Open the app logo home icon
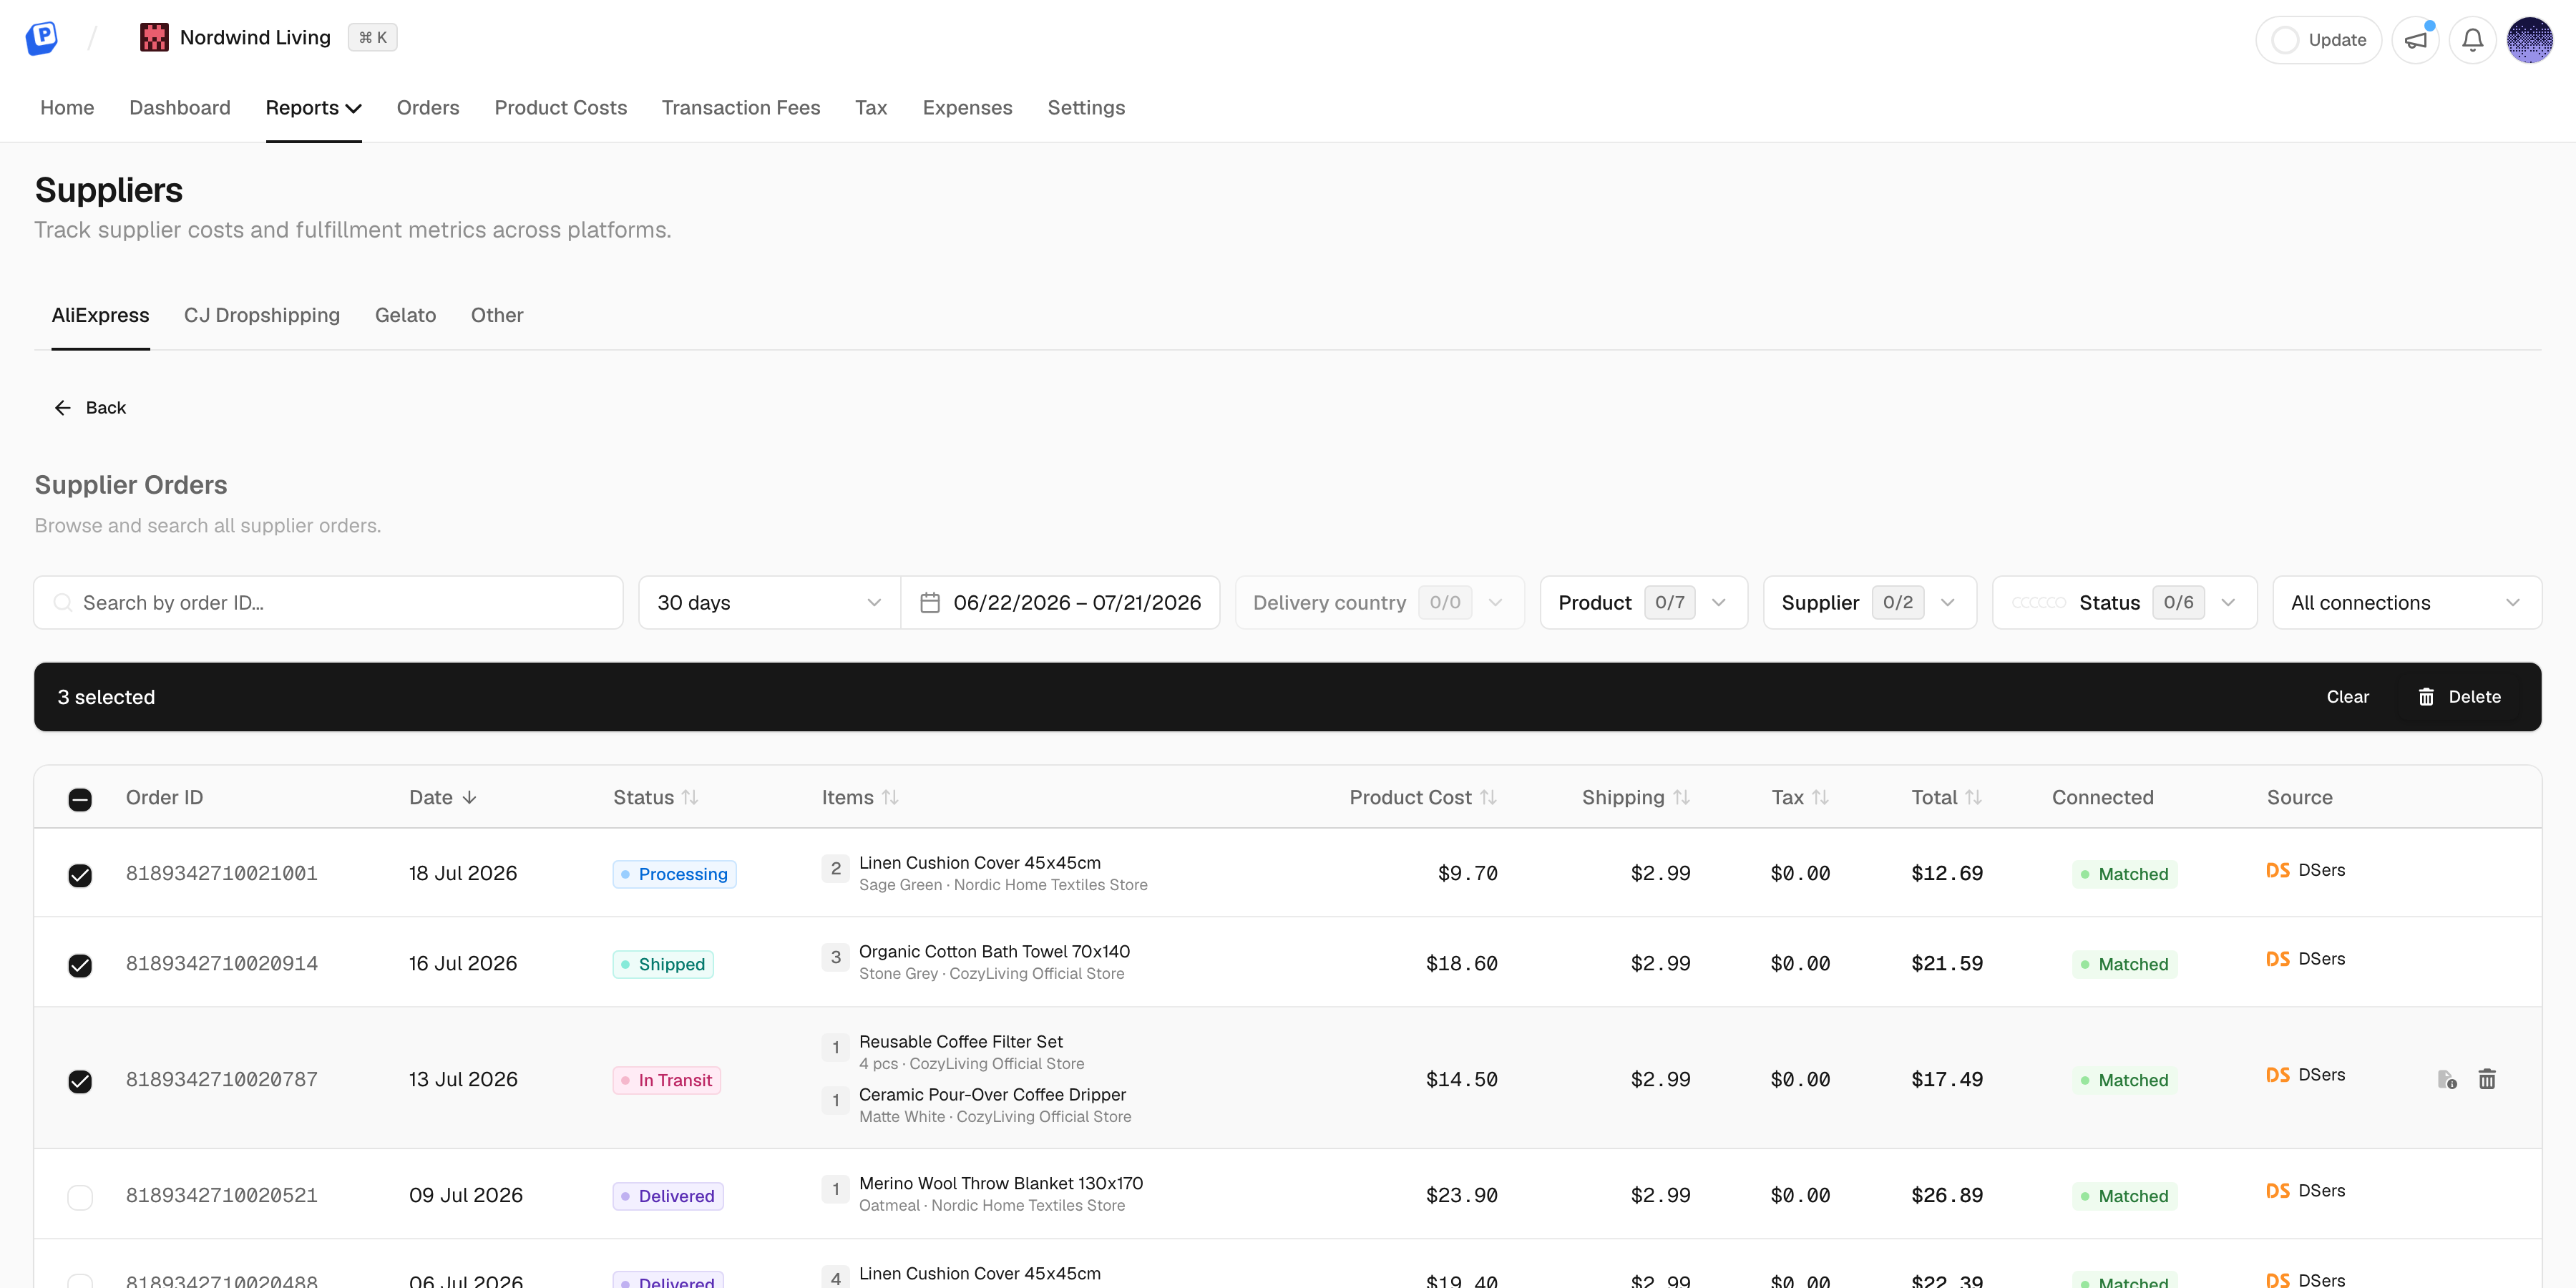The height and width of the screenshot is (1288, 2576). click(41, 38)
